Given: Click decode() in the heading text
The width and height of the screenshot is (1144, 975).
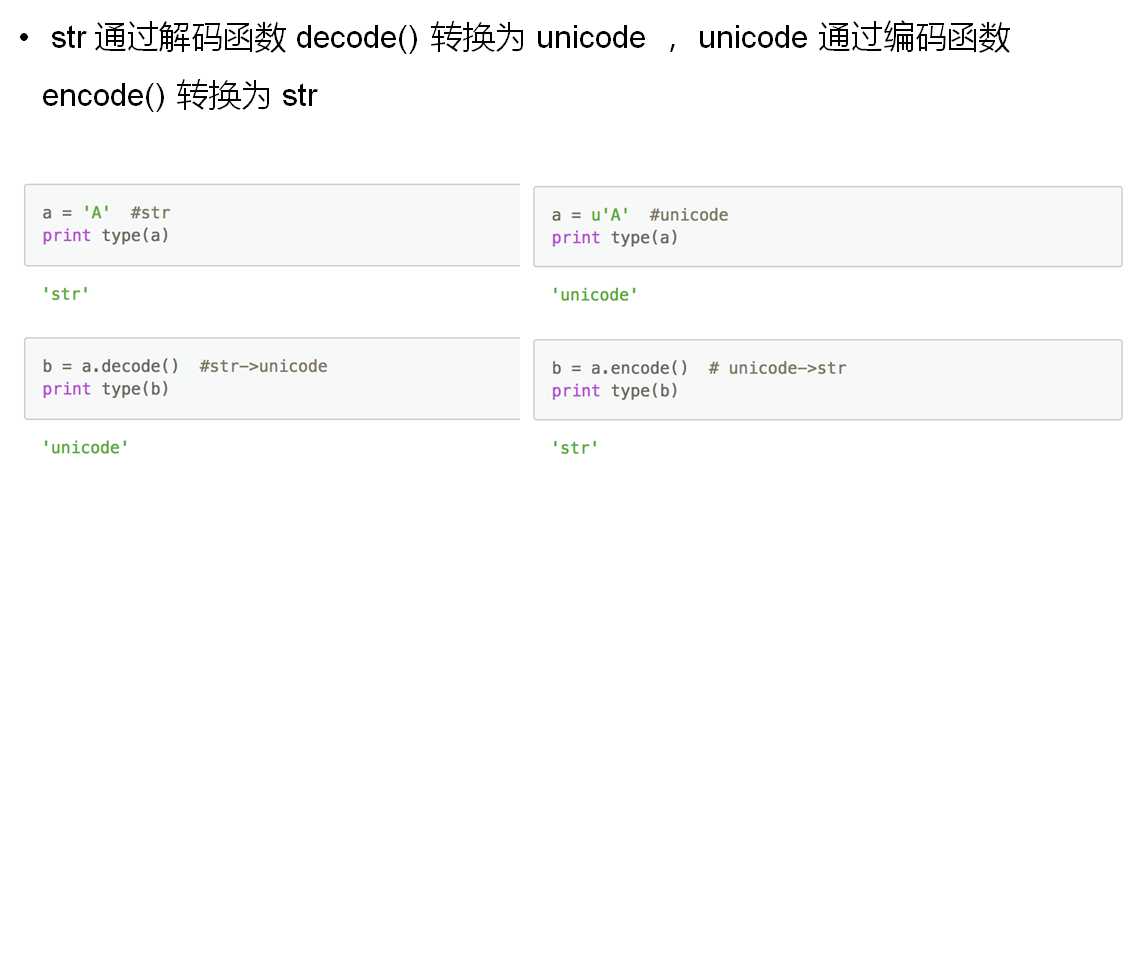Looking at the screenshot, I should (x=357, y=39).
